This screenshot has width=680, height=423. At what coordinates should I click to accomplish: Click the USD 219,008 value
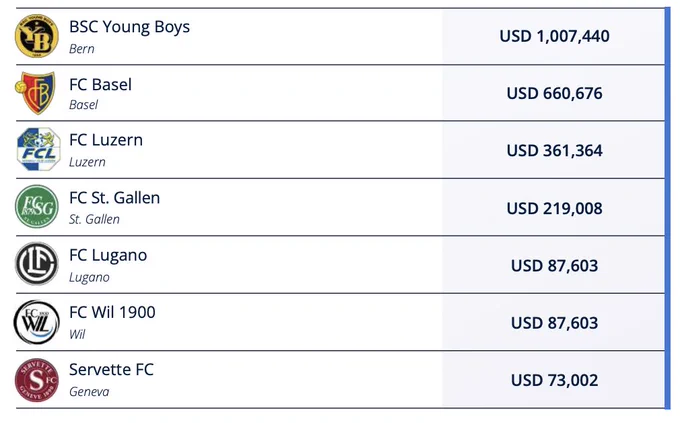[x=554, y=208]
